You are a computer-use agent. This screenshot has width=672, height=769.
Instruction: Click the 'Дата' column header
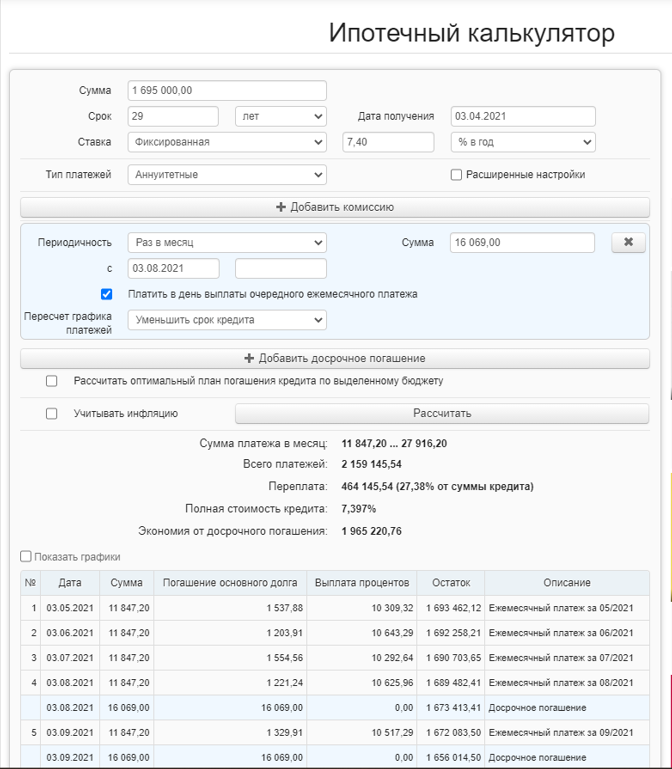click(70, 583)
